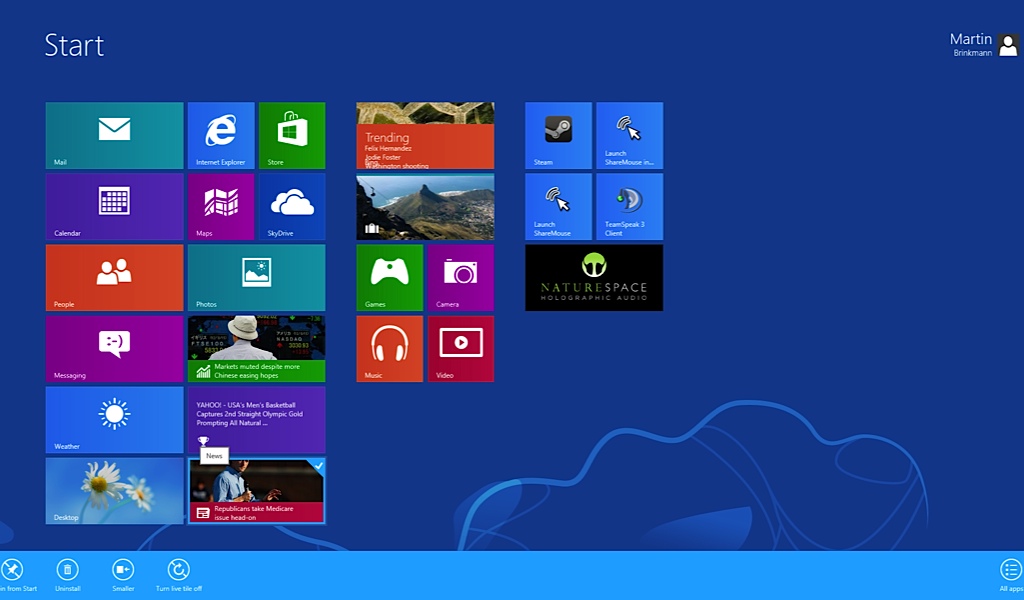Open the Music tile

coord(390,349)
